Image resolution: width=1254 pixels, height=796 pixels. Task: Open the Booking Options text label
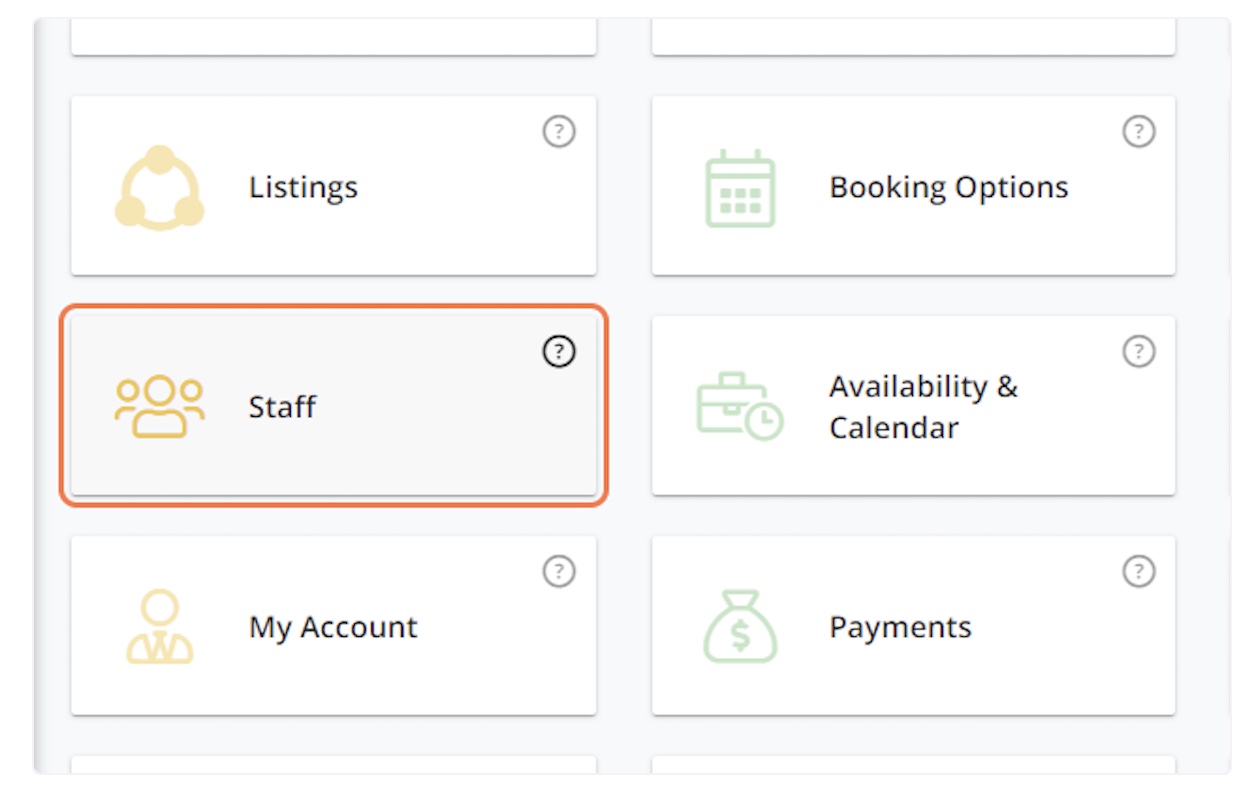click(949, 187)
